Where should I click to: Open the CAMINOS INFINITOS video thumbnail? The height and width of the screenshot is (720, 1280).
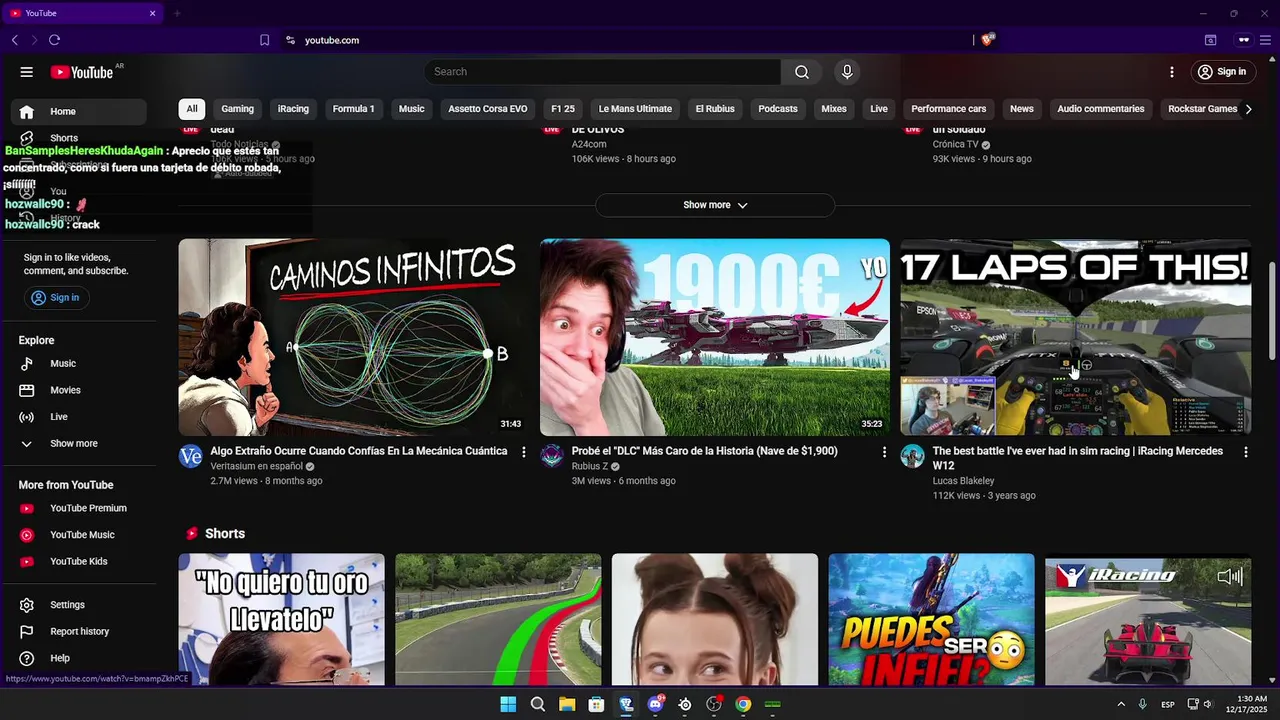coord(354,337)
